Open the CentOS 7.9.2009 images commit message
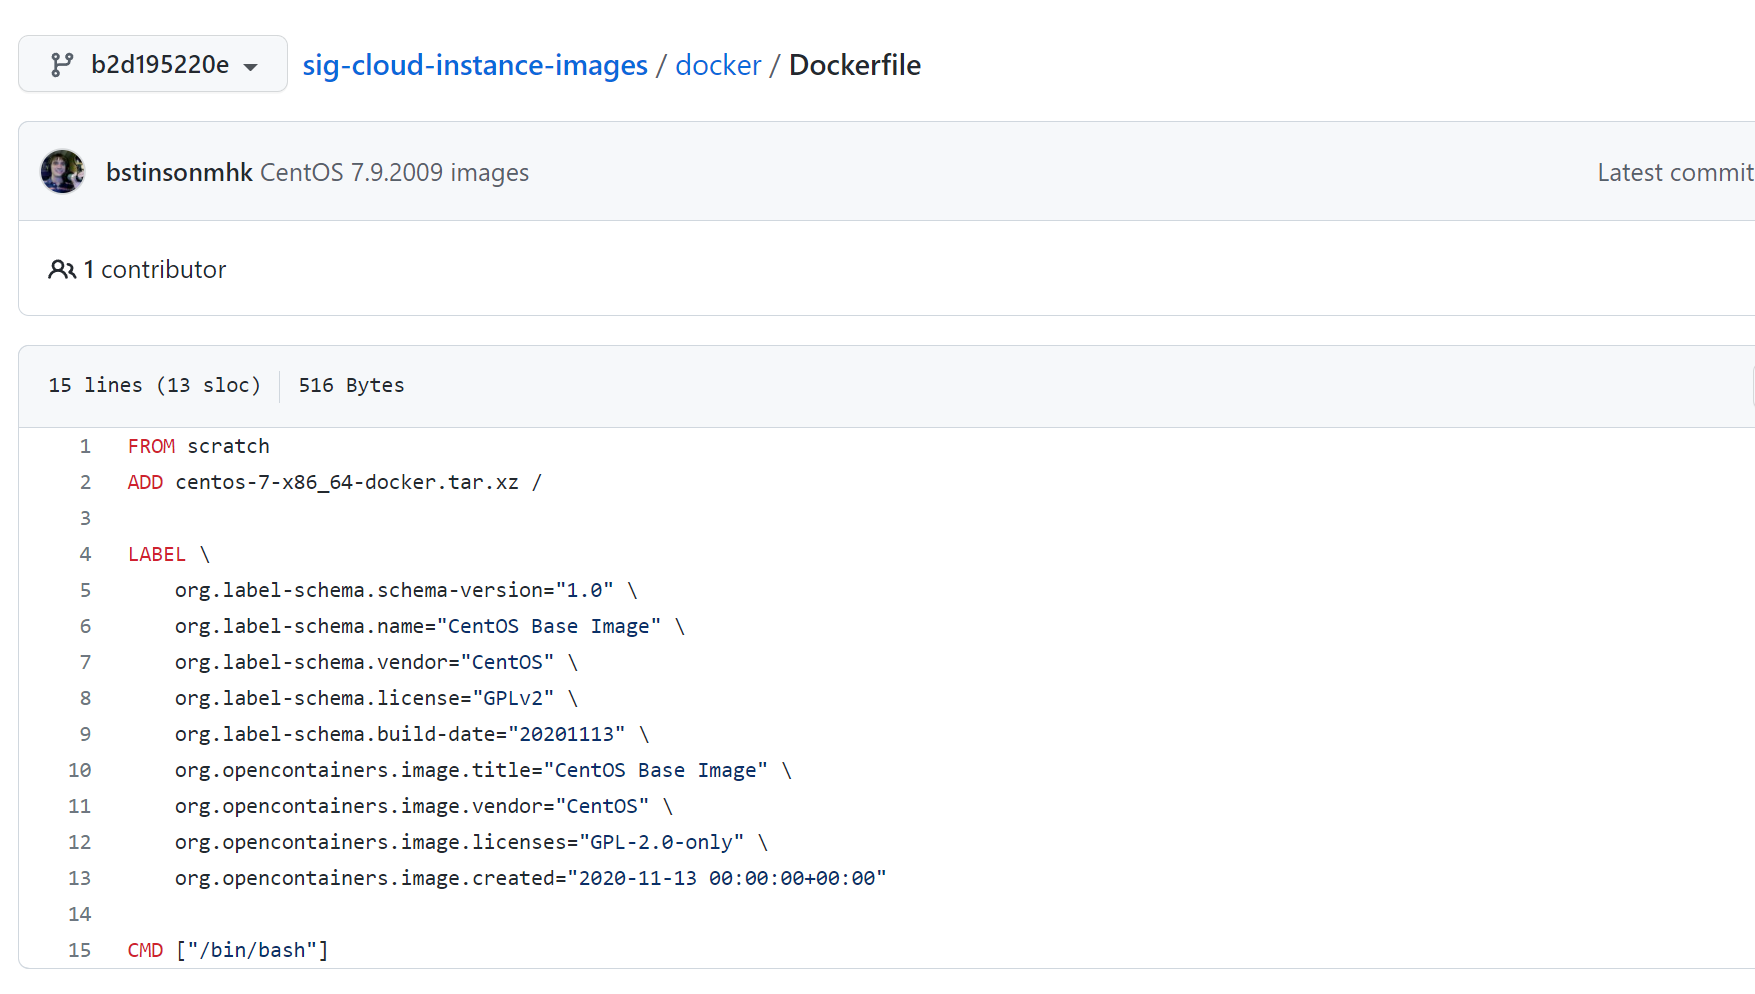Image resolution: width=1755 pixels, height=994 pixels. [394, 173]
